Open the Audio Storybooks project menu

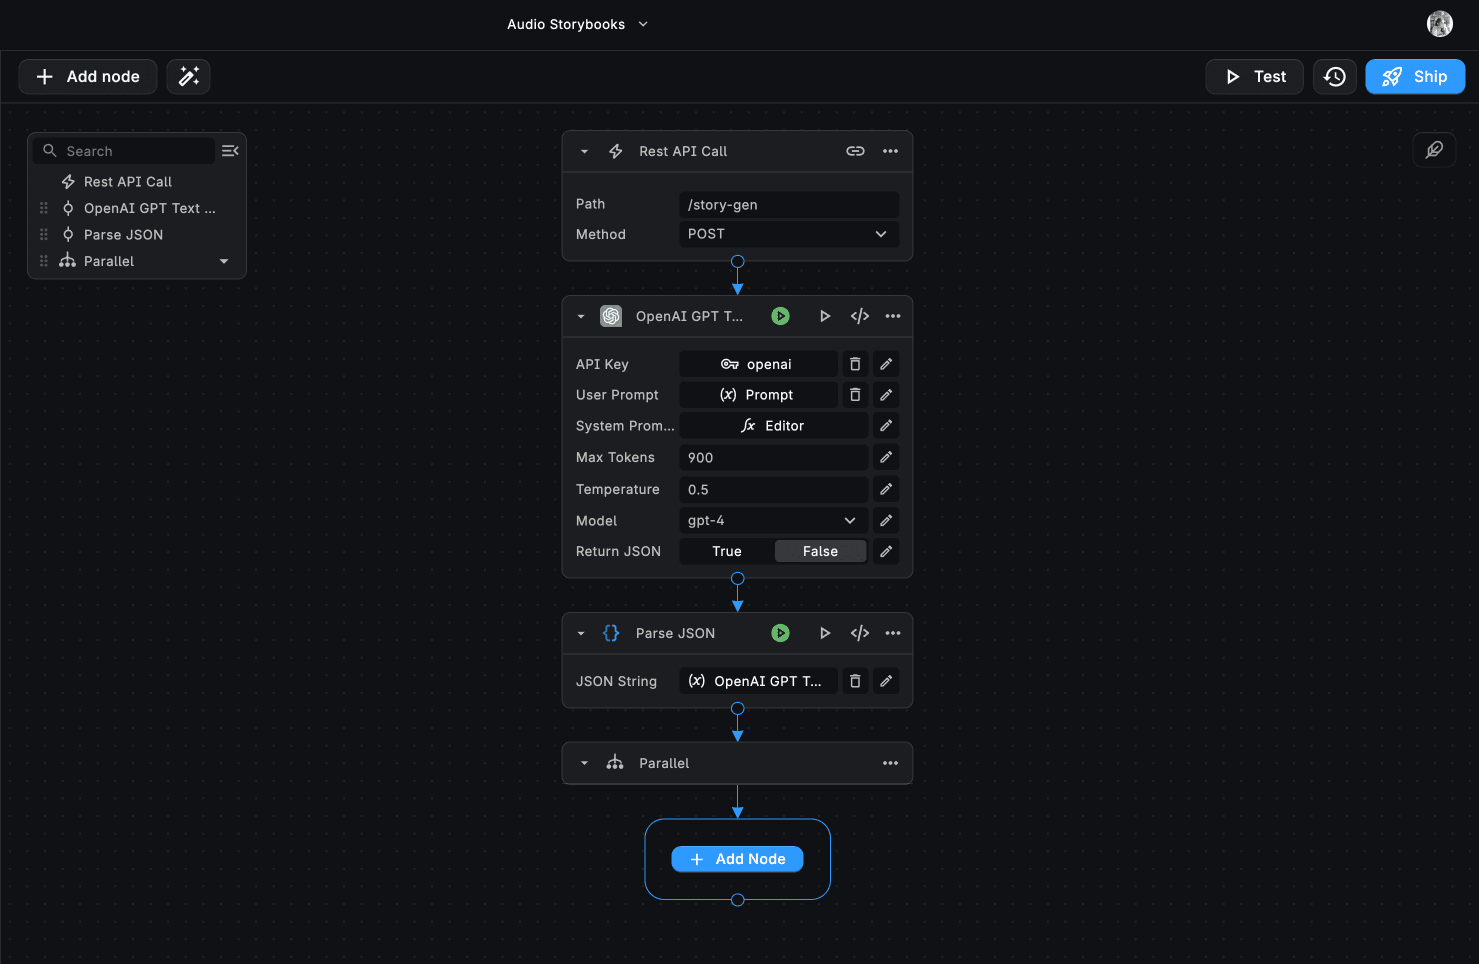point(577,24)
